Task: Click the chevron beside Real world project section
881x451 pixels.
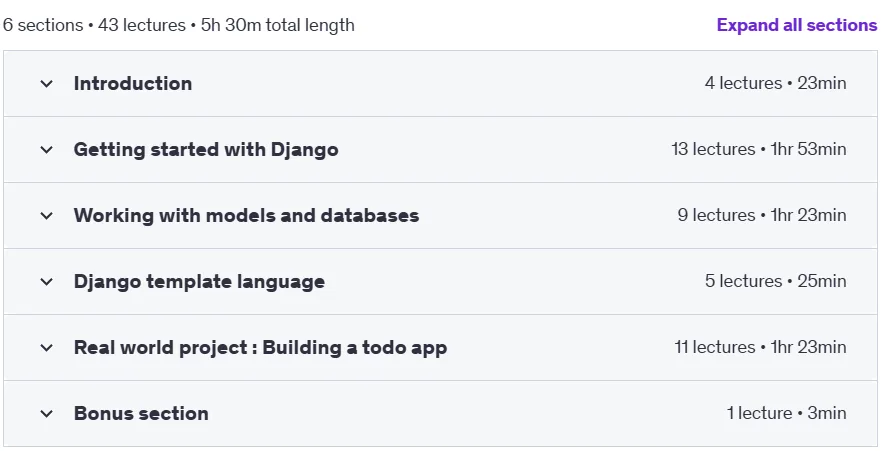Action: [x=47, y=348]
